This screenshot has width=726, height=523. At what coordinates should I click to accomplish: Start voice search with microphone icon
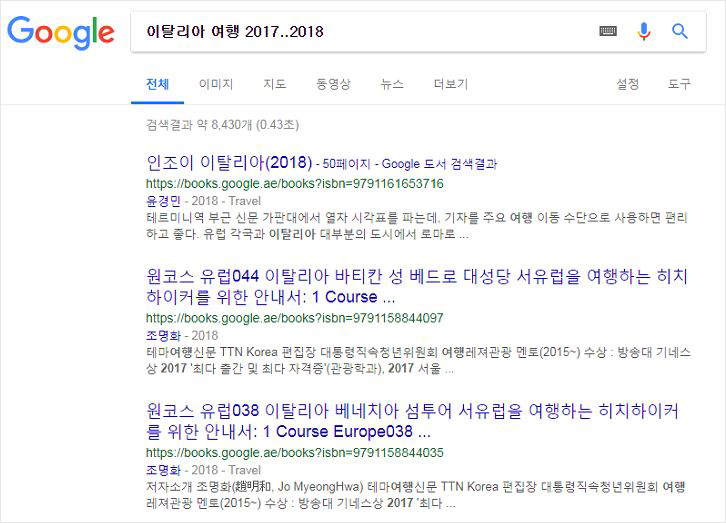(x=644, y=31)
